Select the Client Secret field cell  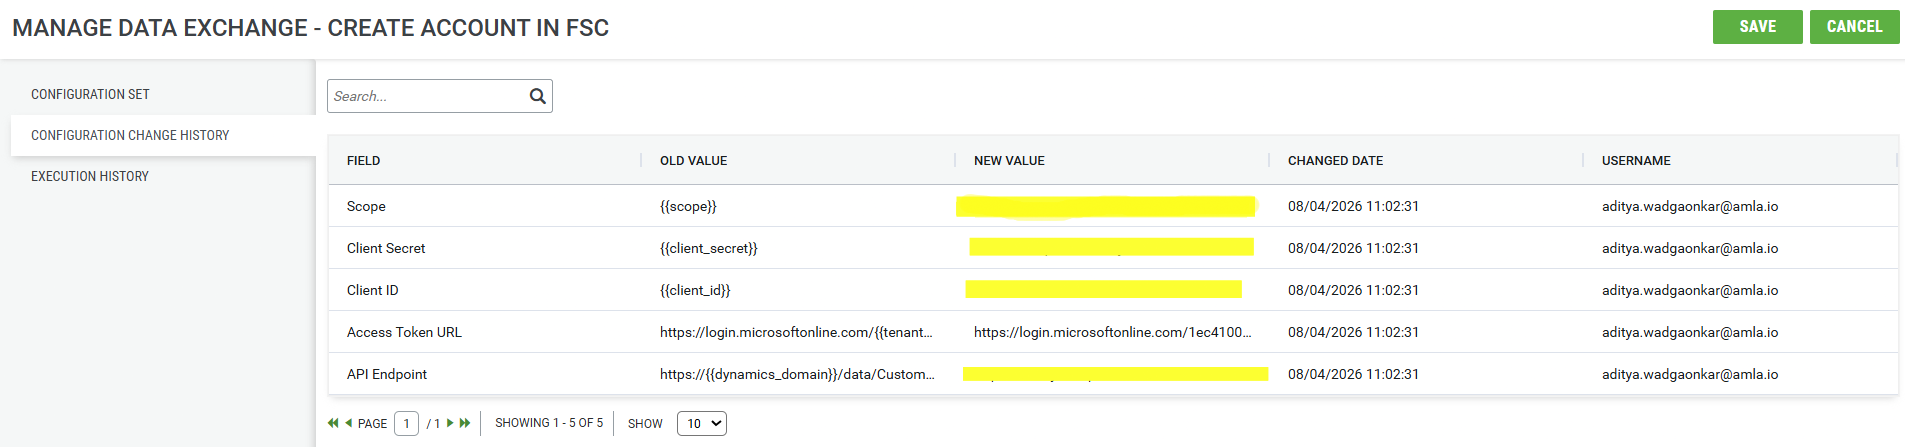pos(386,248)
